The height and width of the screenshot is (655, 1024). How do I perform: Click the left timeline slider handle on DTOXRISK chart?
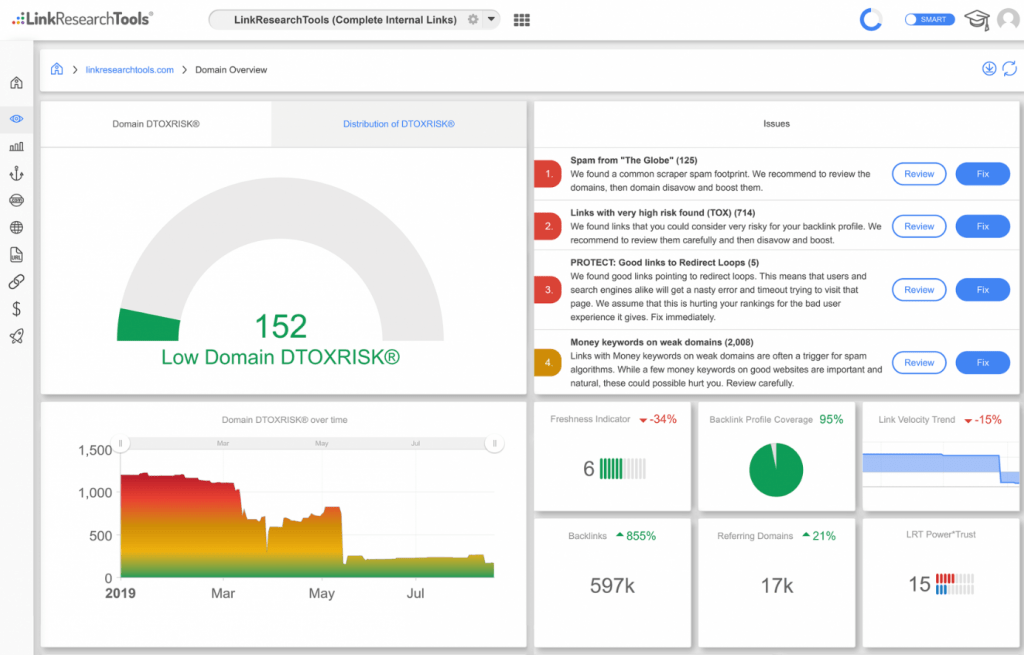point(120,443)
